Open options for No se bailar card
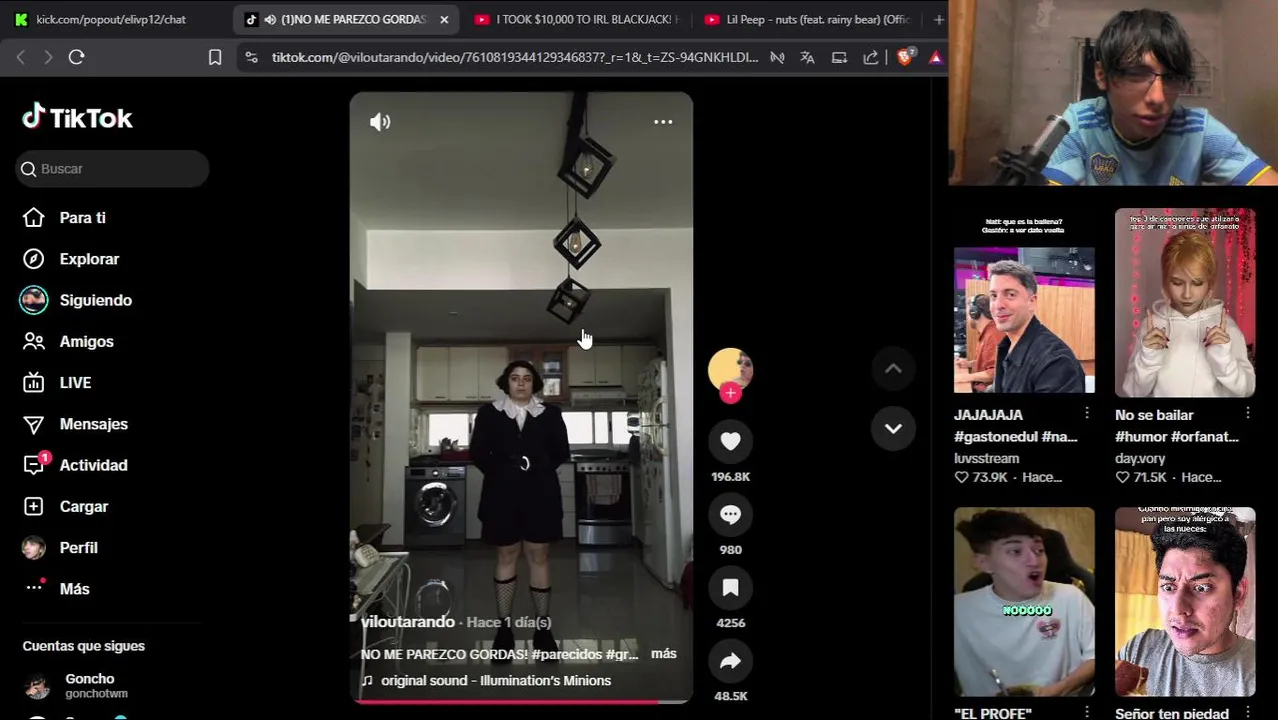Image resolution: width=1278 pixels, height=720 pixels. [1248, 413]
